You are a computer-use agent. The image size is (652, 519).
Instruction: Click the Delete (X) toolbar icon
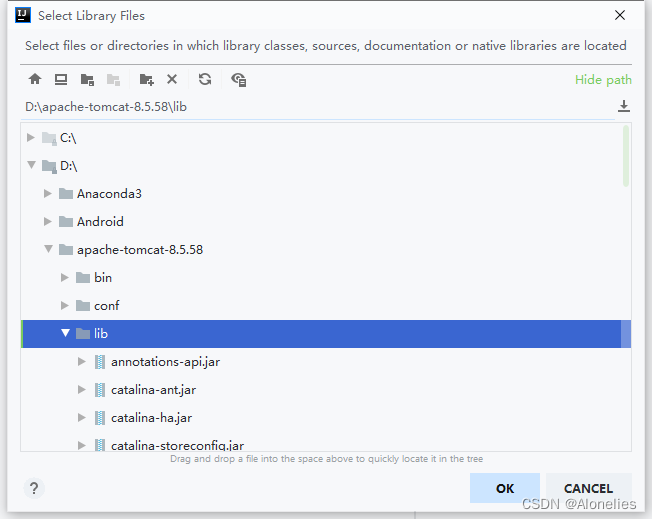coord(172,79)
